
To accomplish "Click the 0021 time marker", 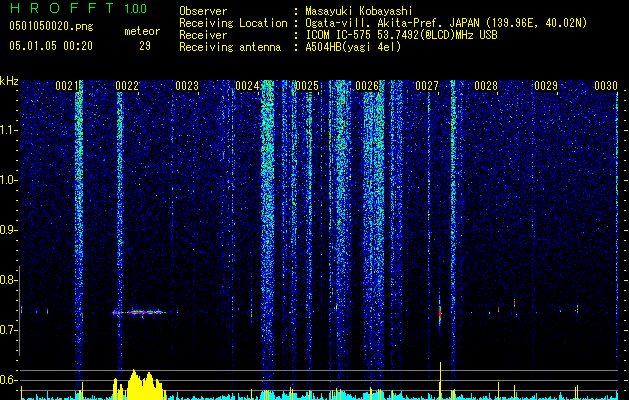I will tap(67, 86).
